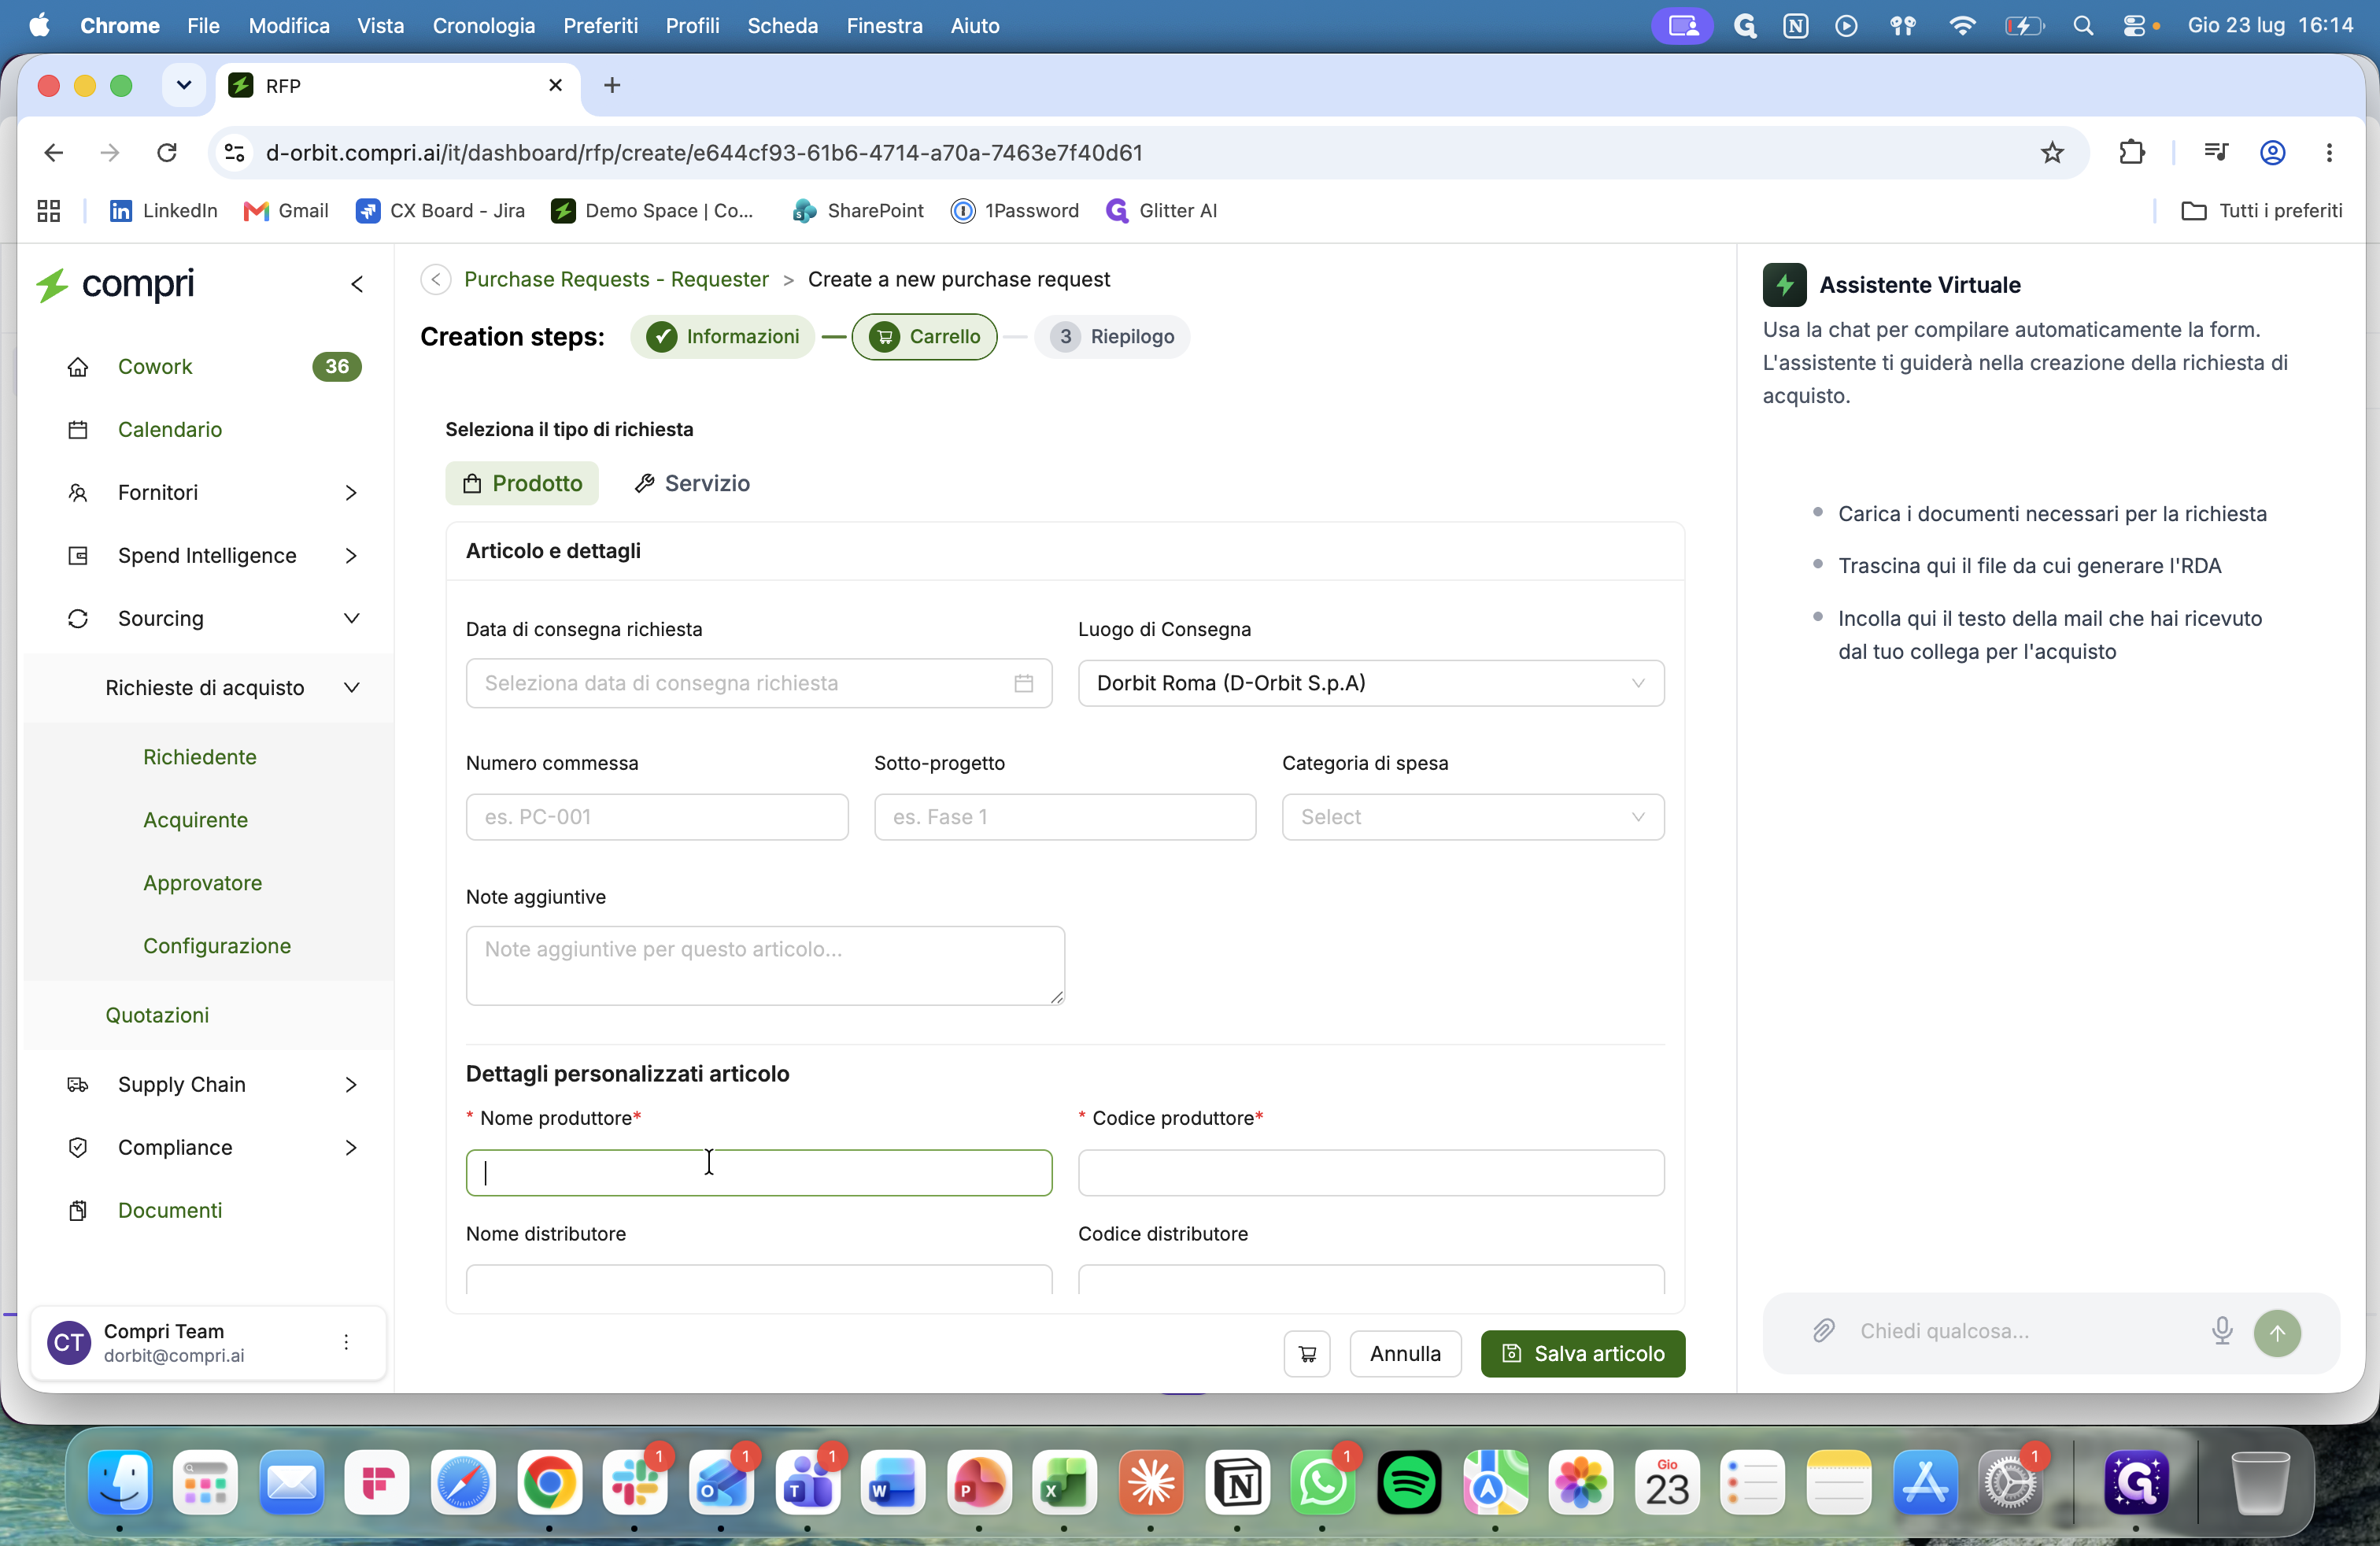Open Tutti i preferiti bookmarks folder
This screenshot has height=1546, width=2380.
point(2262,211)
